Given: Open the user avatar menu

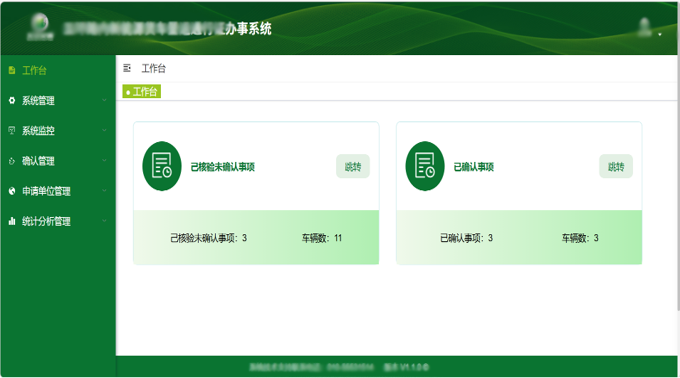Looking at the screenshot, I should 644,26.
